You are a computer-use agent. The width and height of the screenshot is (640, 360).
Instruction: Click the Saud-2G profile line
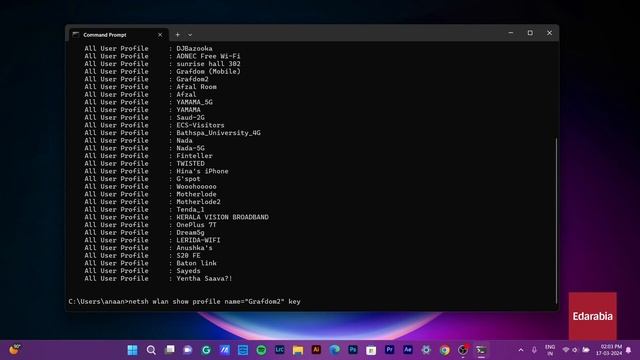point(144,118)
